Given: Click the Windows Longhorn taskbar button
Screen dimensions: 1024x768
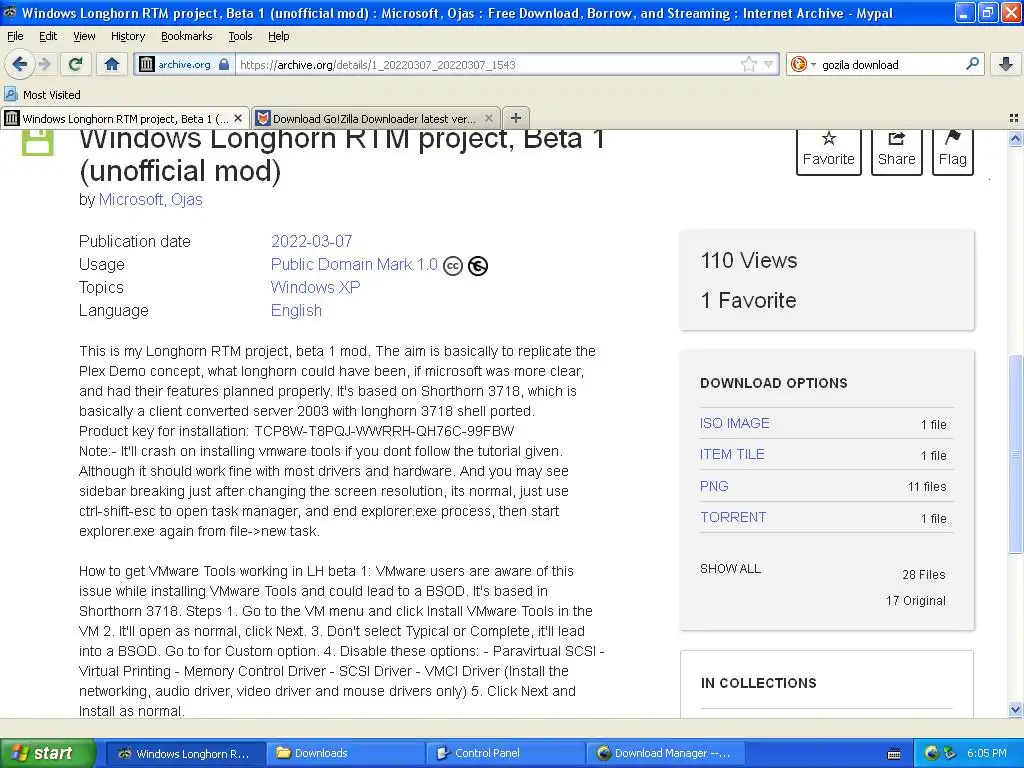Looking at the screenshot, I should 186,753.
